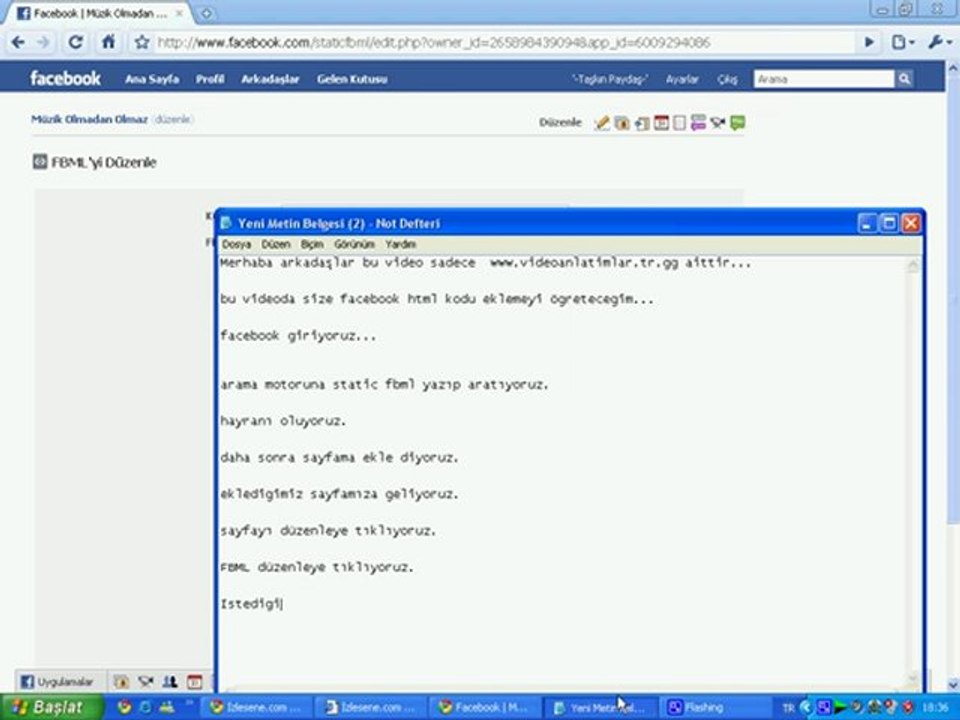Screen dimensions: 960x720
Task: Open a new browser tab
Action: [207, 13]
